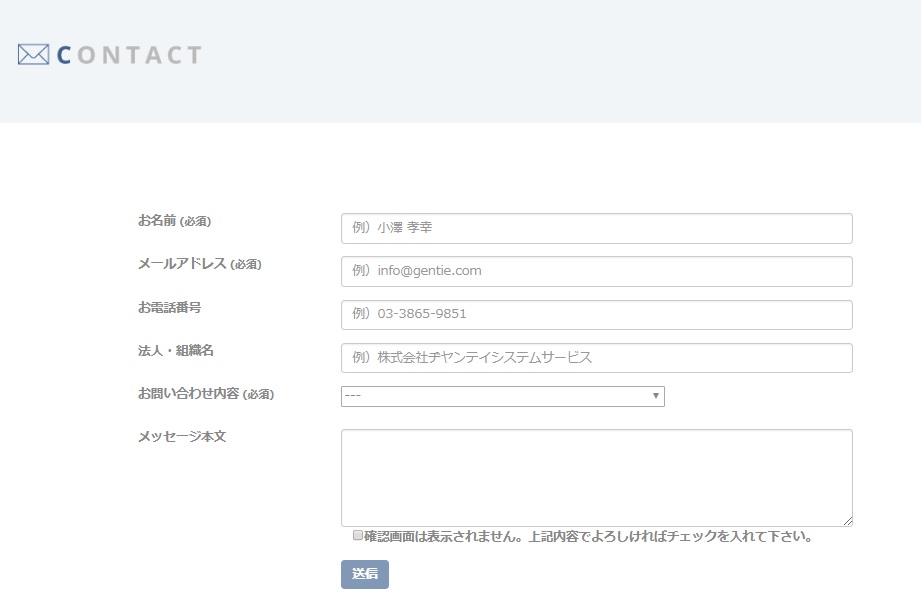921x609 pixels.
Task: Click into the お電話番号 phone number field
Action: pos(596,315)
